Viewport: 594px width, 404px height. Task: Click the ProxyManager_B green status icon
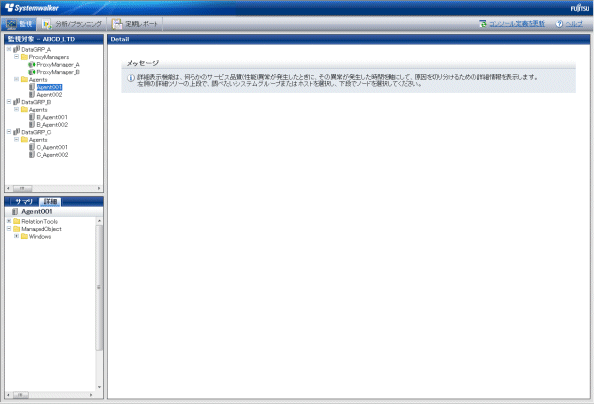click(32, 72)
